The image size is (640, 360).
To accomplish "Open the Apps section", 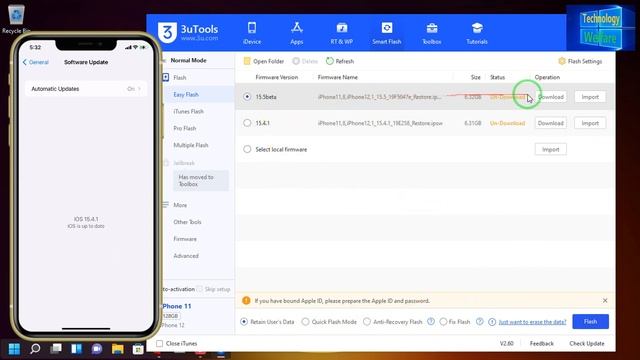I will click(297, 33).
